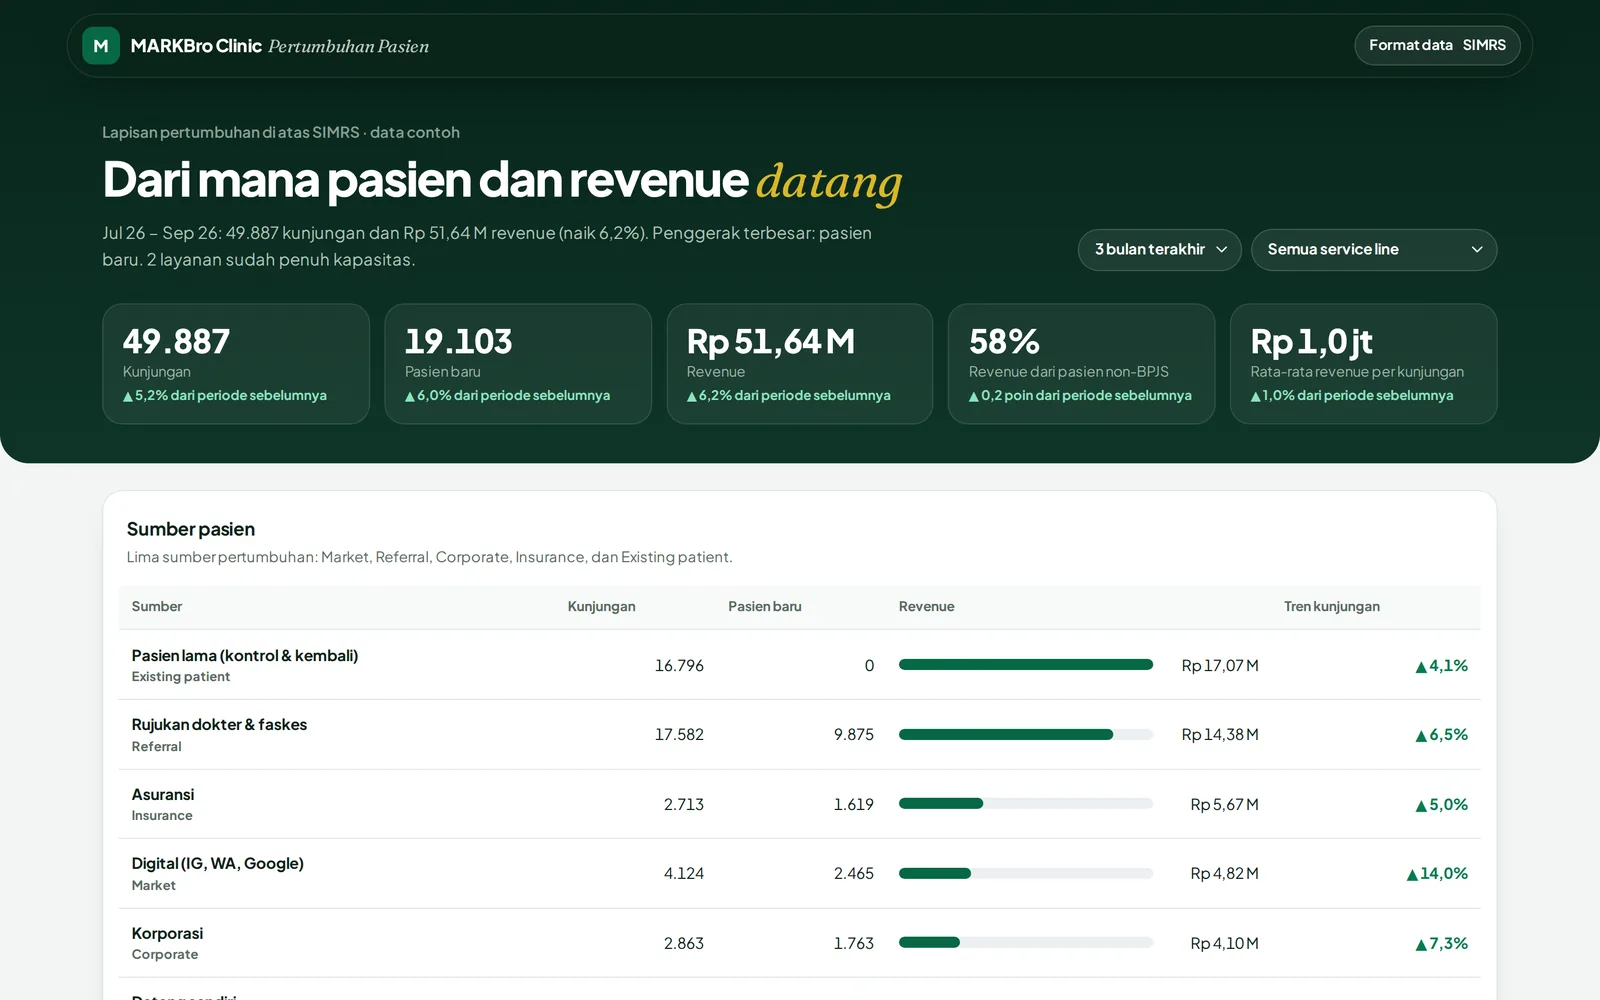Click the Rp 14,38 M revenue bar
The image size is (1600, 1000).
[x=1026, y=735]
